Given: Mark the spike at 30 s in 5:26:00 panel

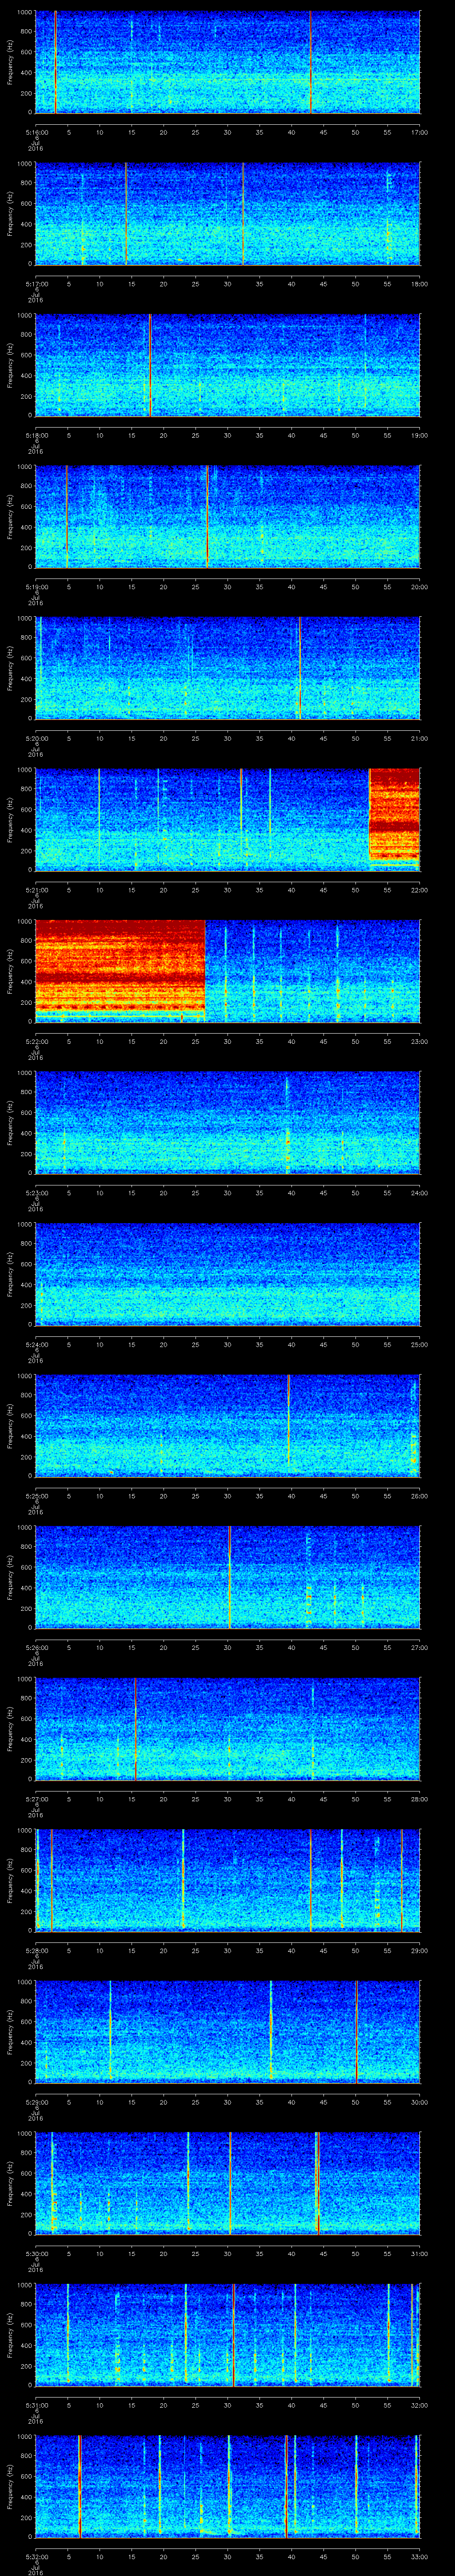Looking at the screenshot, I should point(230,1577).
